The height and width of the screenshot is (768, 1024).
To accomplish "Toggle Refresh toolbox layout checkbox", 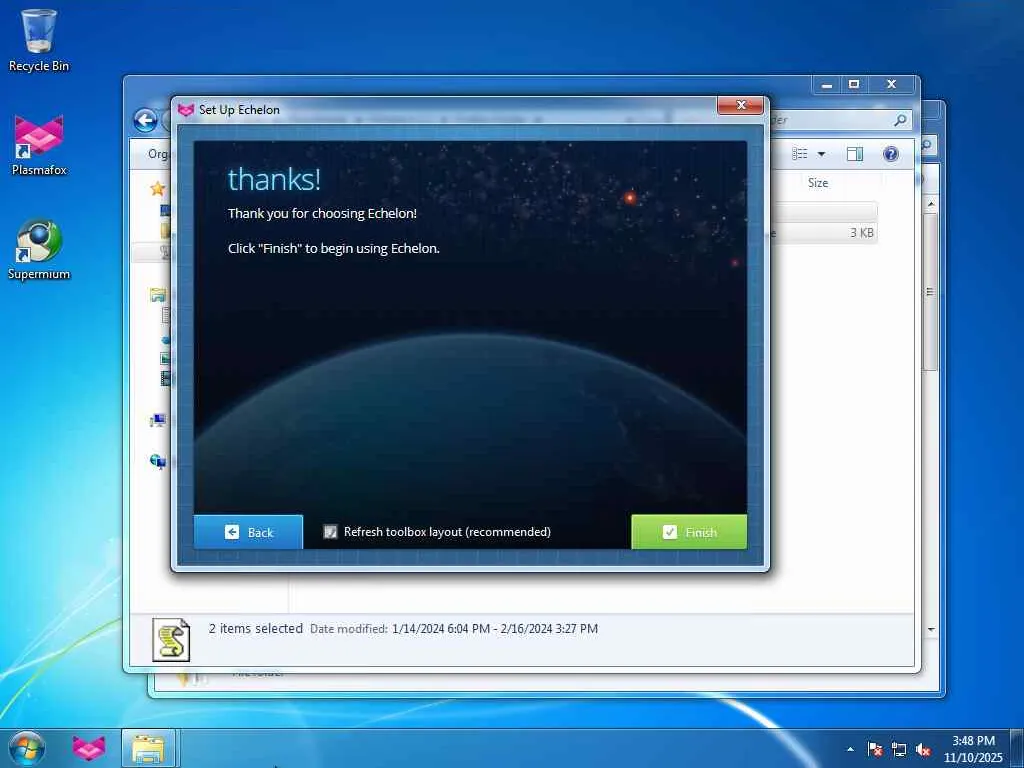I will pyautogui.click(x=330, y=532).
